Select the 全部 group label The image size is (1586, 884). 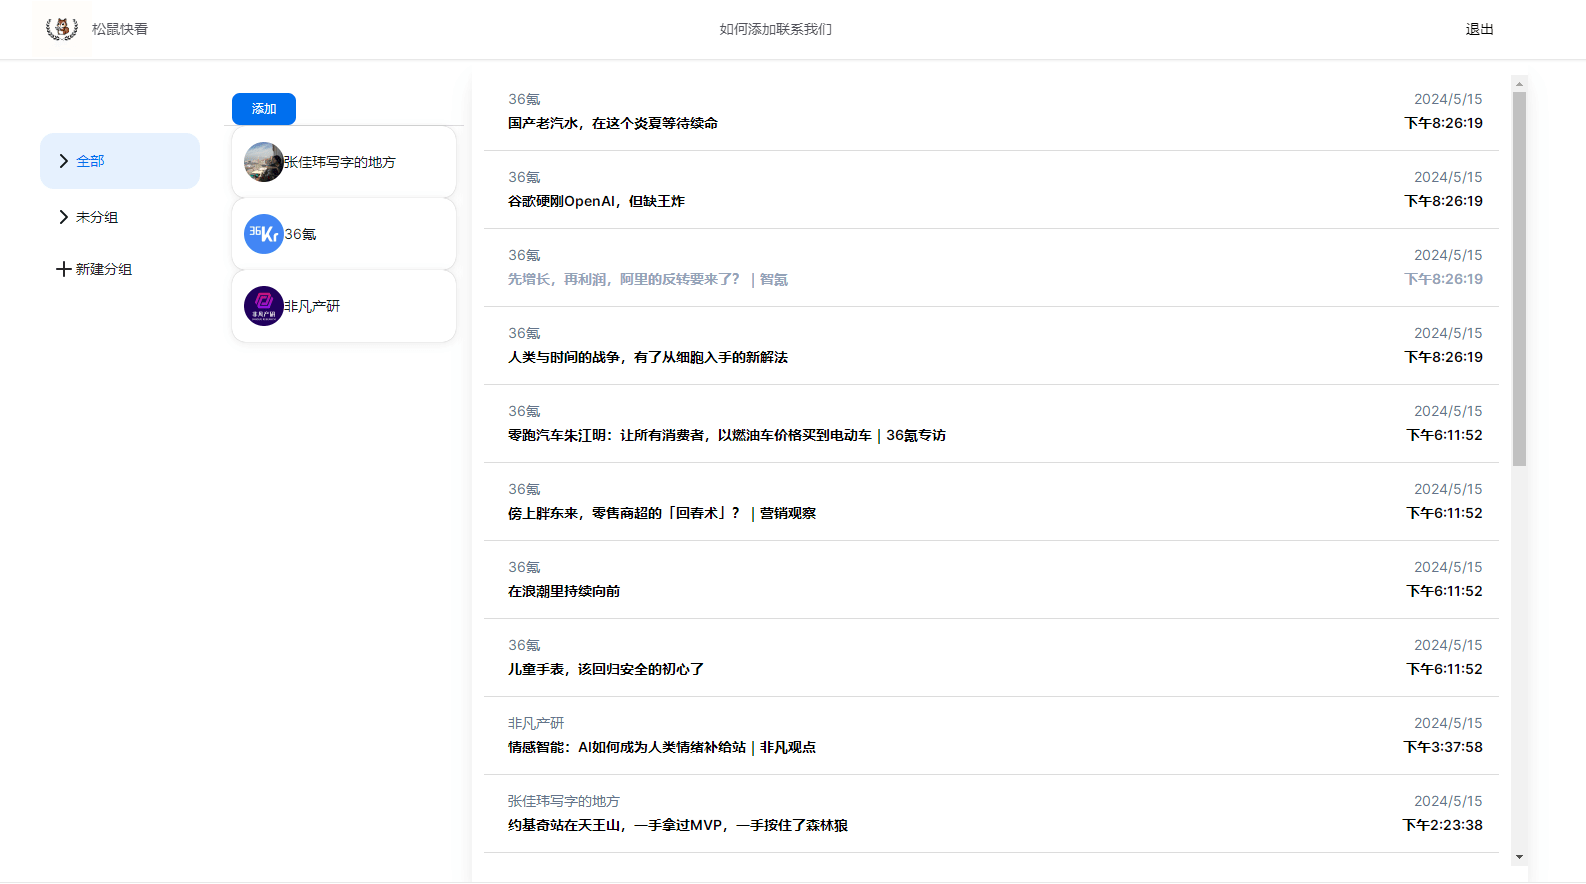click(x=90, y=161)
